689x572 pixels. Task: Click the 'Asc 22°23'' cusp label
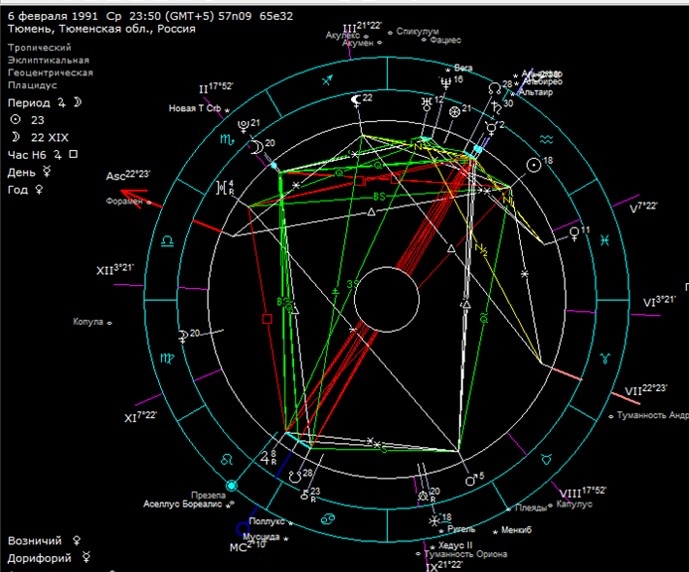[x=128, y=175]
